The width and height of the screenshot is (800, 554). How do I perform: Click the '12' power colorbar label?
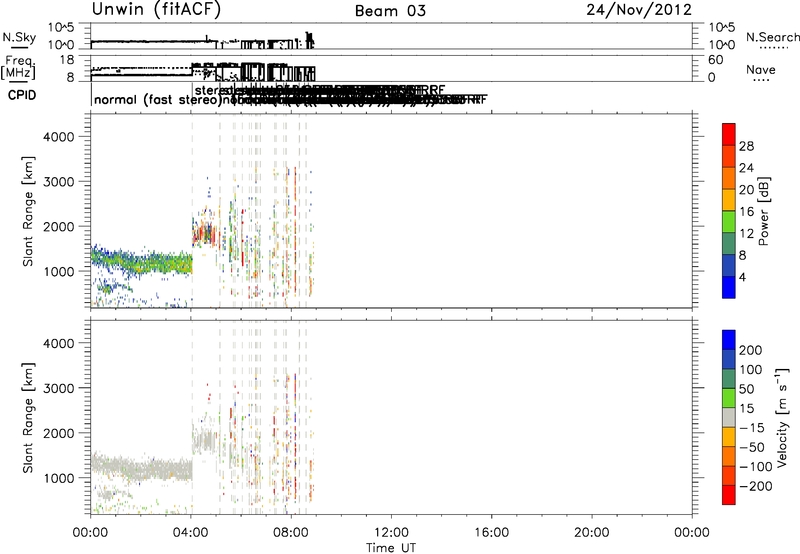pyautogui.click(x=746, y=234)
